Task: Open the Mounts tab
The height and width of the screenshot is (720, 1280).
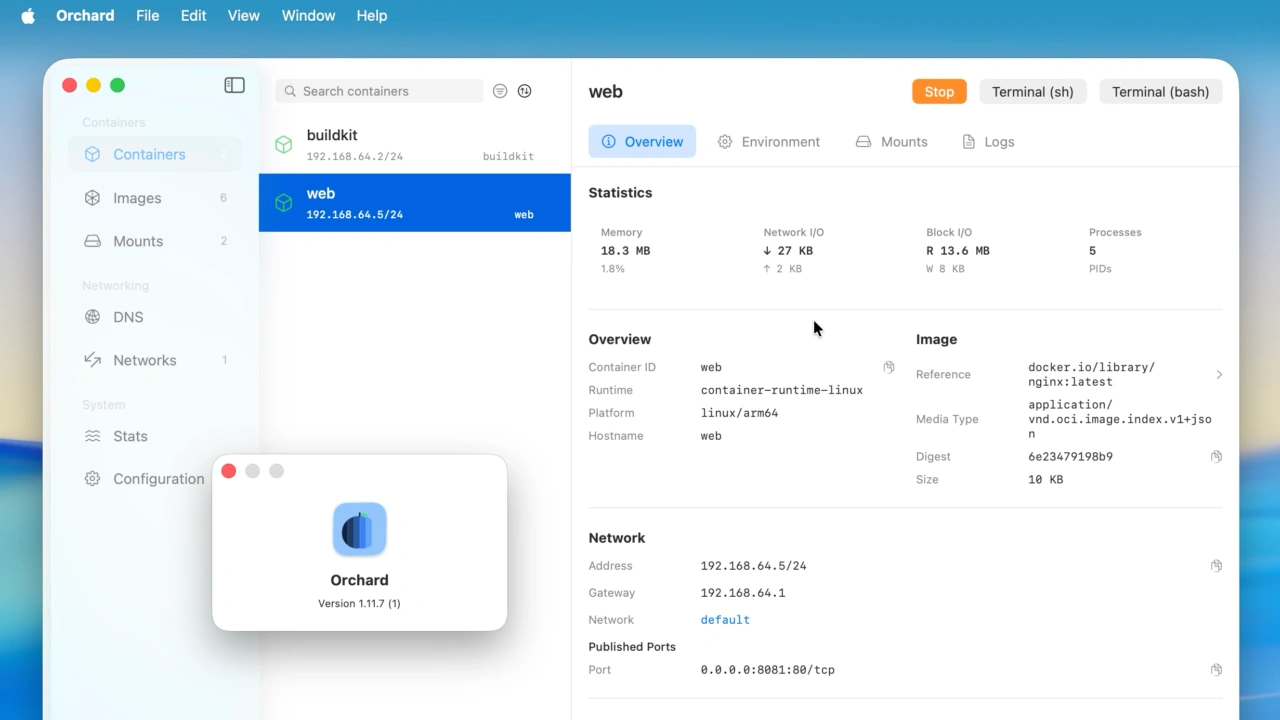Action: [891, 142]
